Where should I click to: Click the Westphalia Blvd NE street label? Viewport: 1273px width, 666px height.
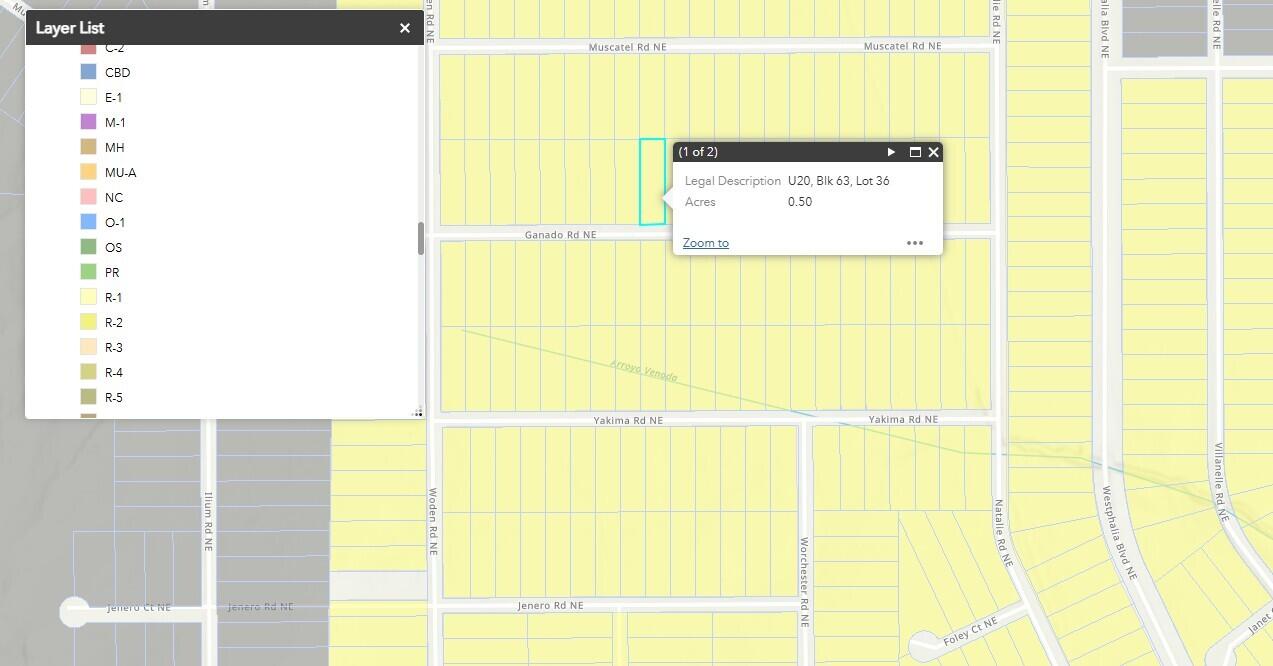pyautogui.click(x=1119, y=534)
